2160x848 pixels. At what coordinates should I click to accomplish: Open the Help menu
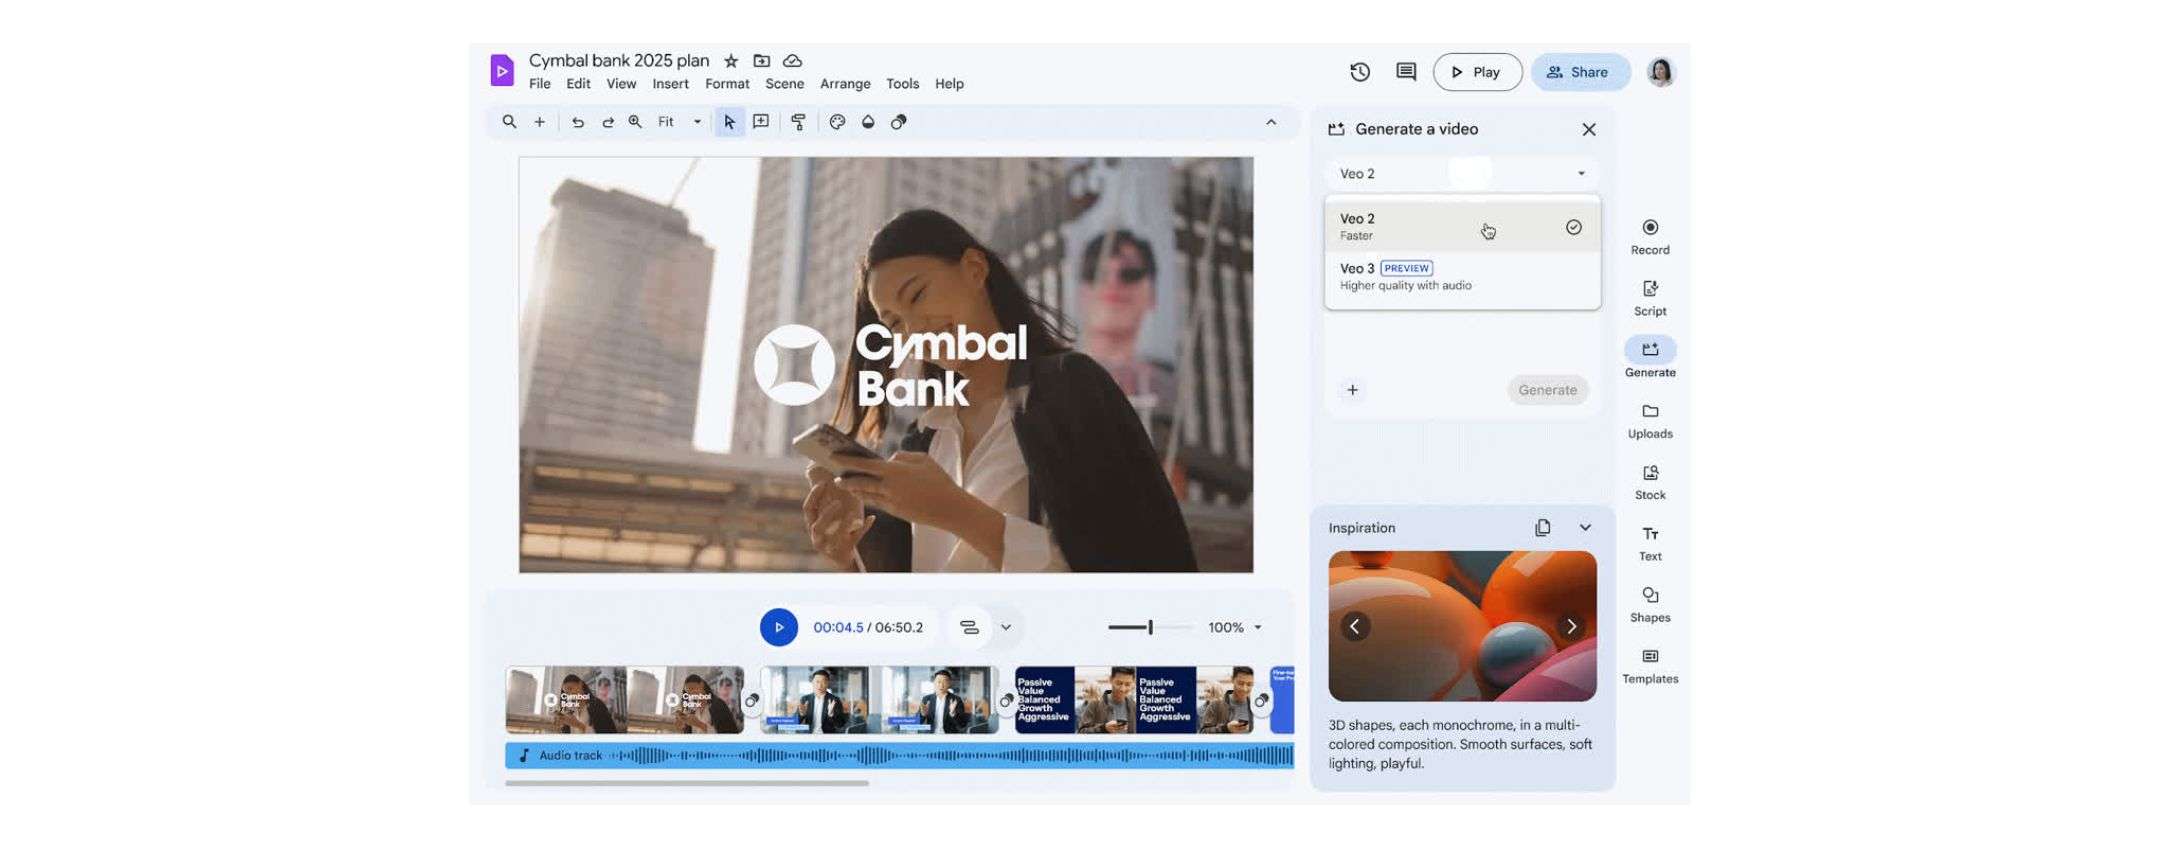tap(949, 84)
